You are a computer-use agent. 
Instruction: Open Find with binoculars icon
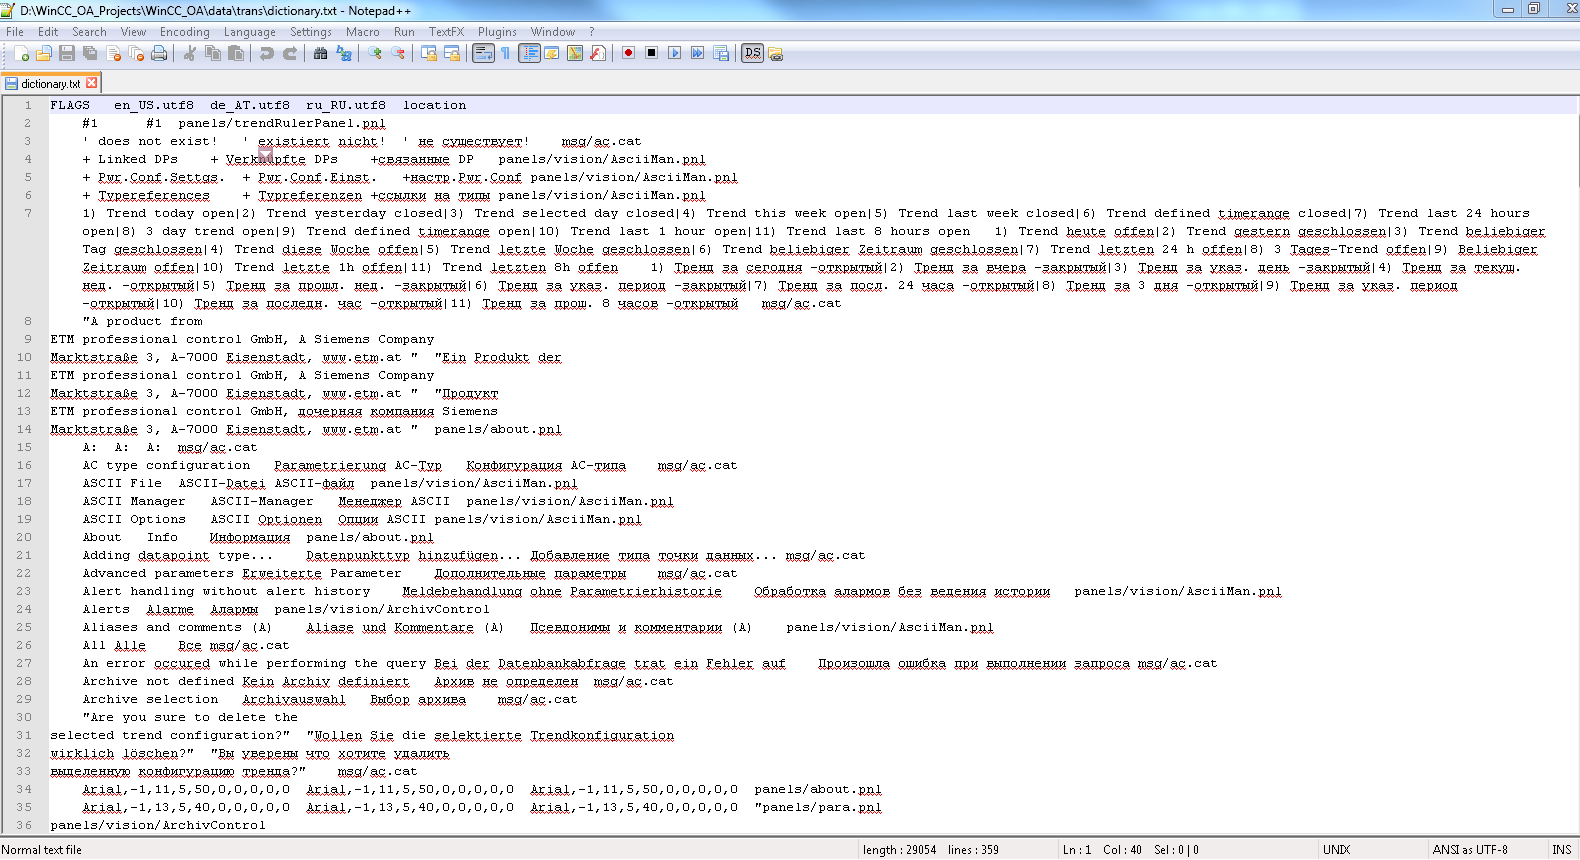pyautogui.click(x=320, y=53)
